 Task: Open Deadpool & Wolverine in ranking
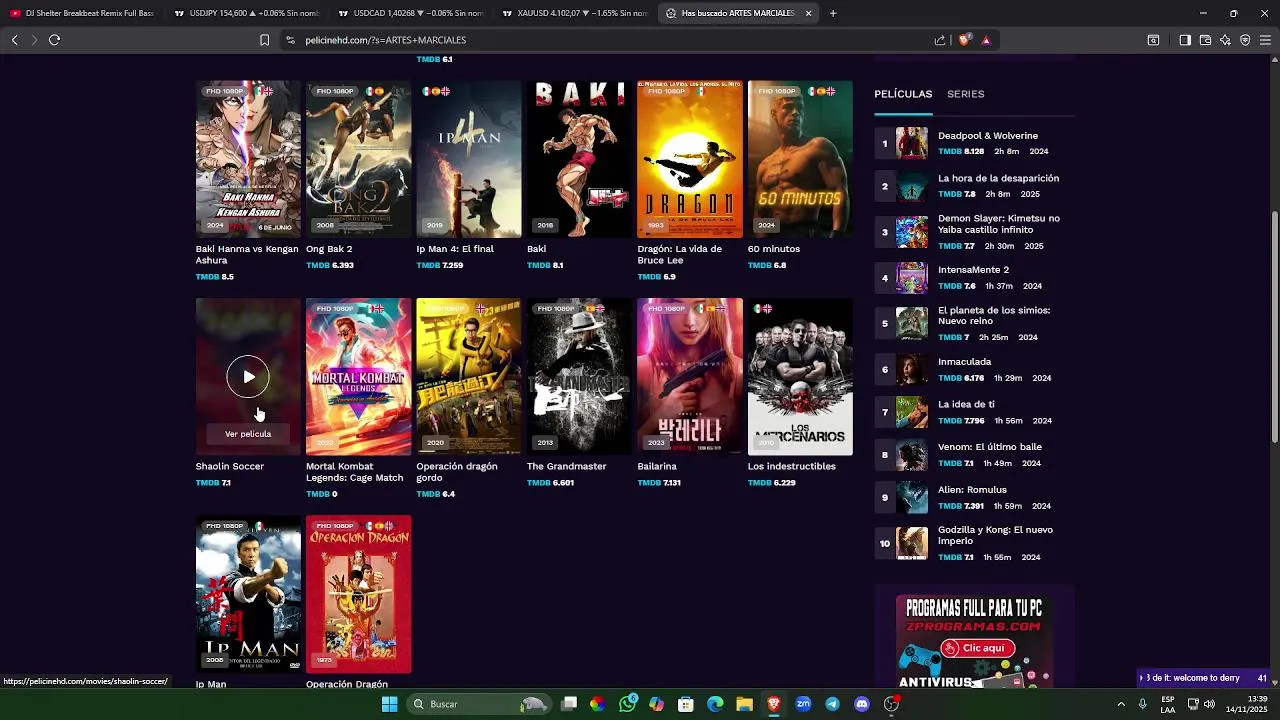pos(988,136)
